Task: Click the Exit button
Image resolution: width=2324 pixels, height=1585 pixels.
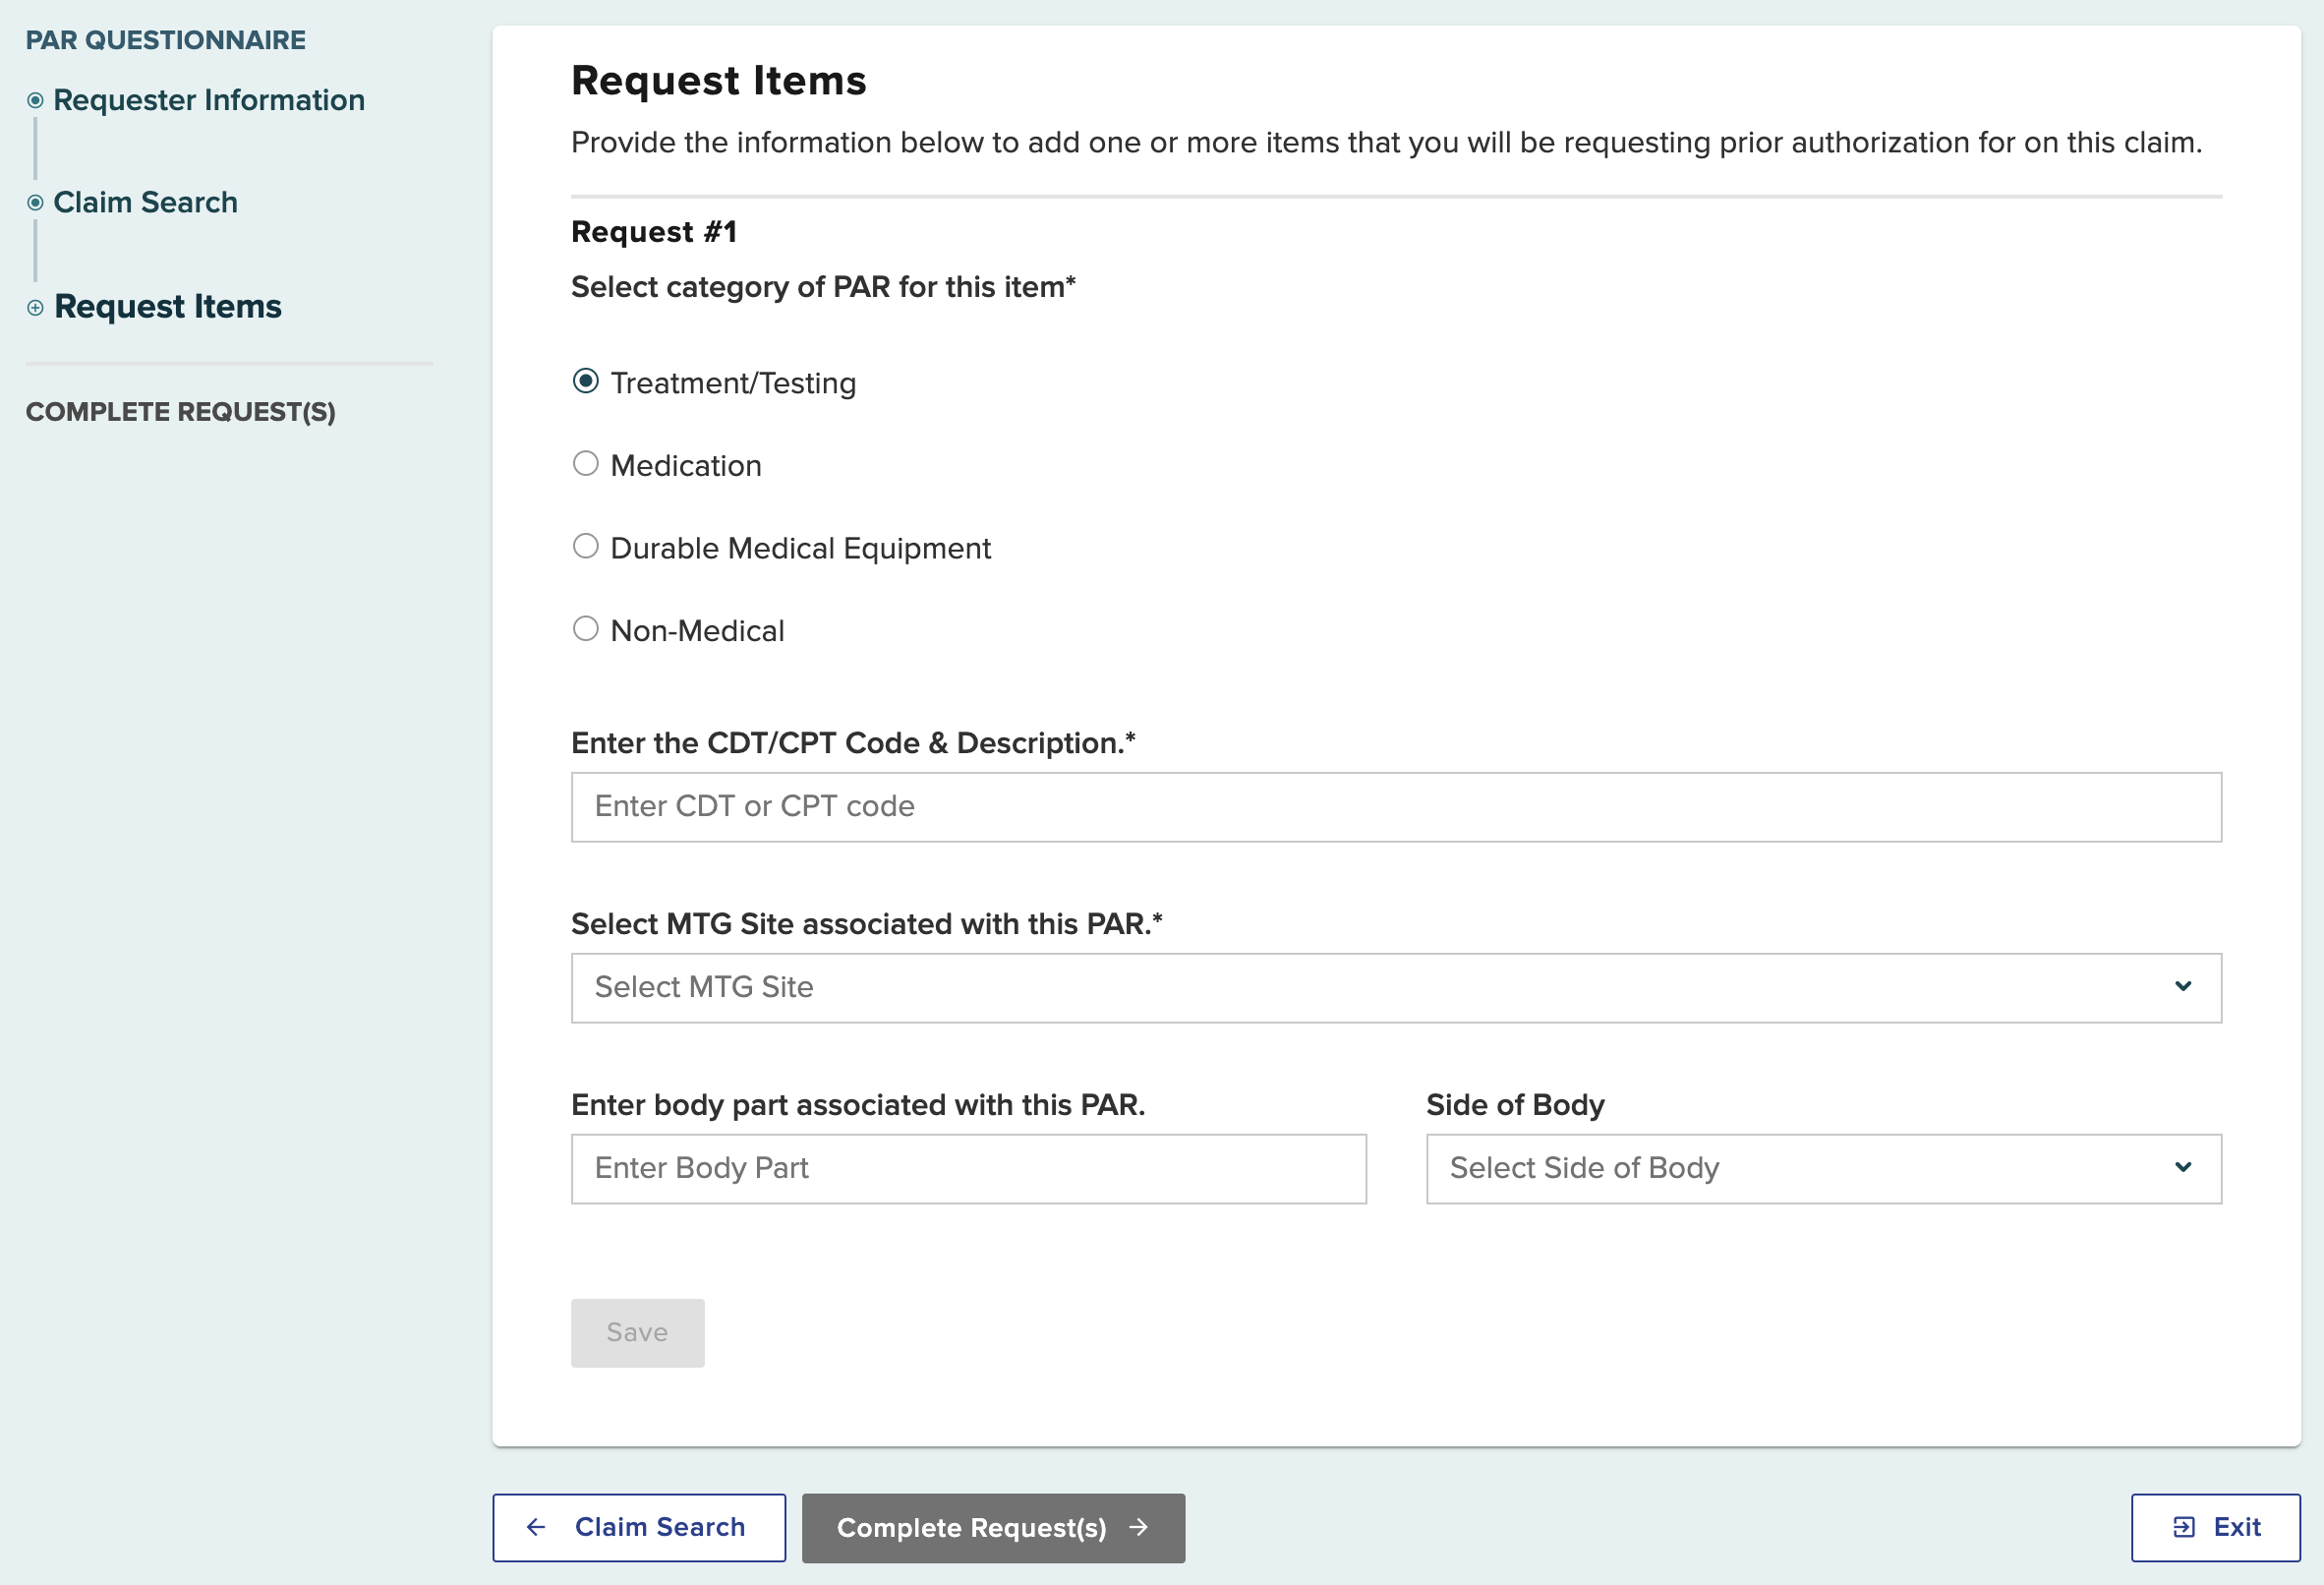Action: (x=2215, y=1527)
